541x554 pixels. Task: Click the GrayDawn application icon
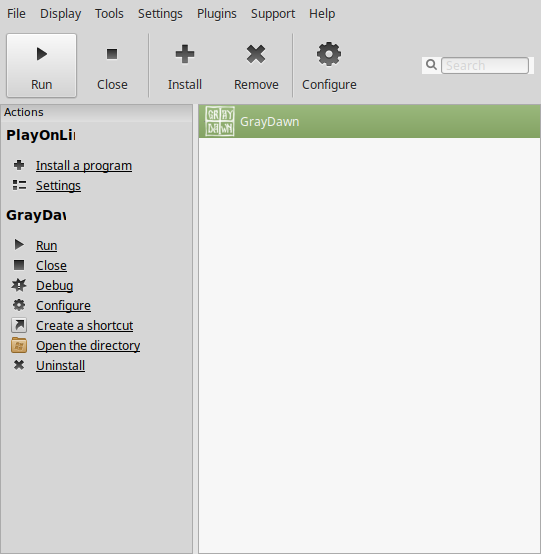coord(220,121)
